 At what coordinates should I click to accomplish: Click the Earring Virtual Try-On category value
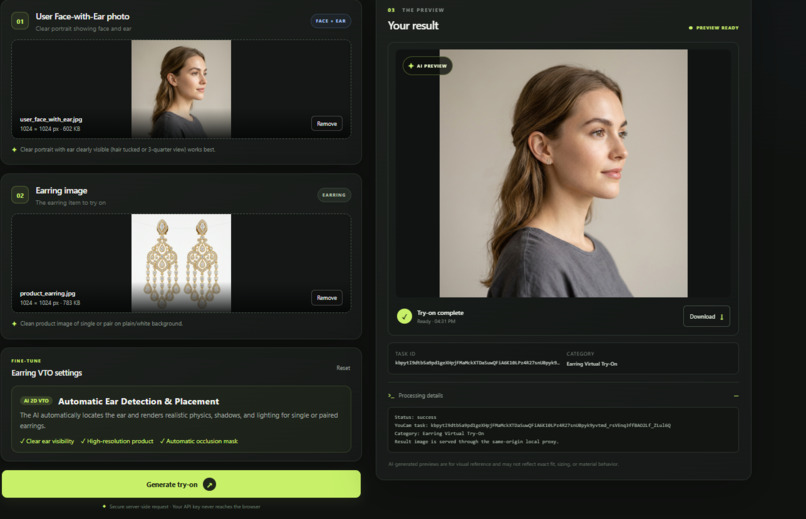point(592,364)
